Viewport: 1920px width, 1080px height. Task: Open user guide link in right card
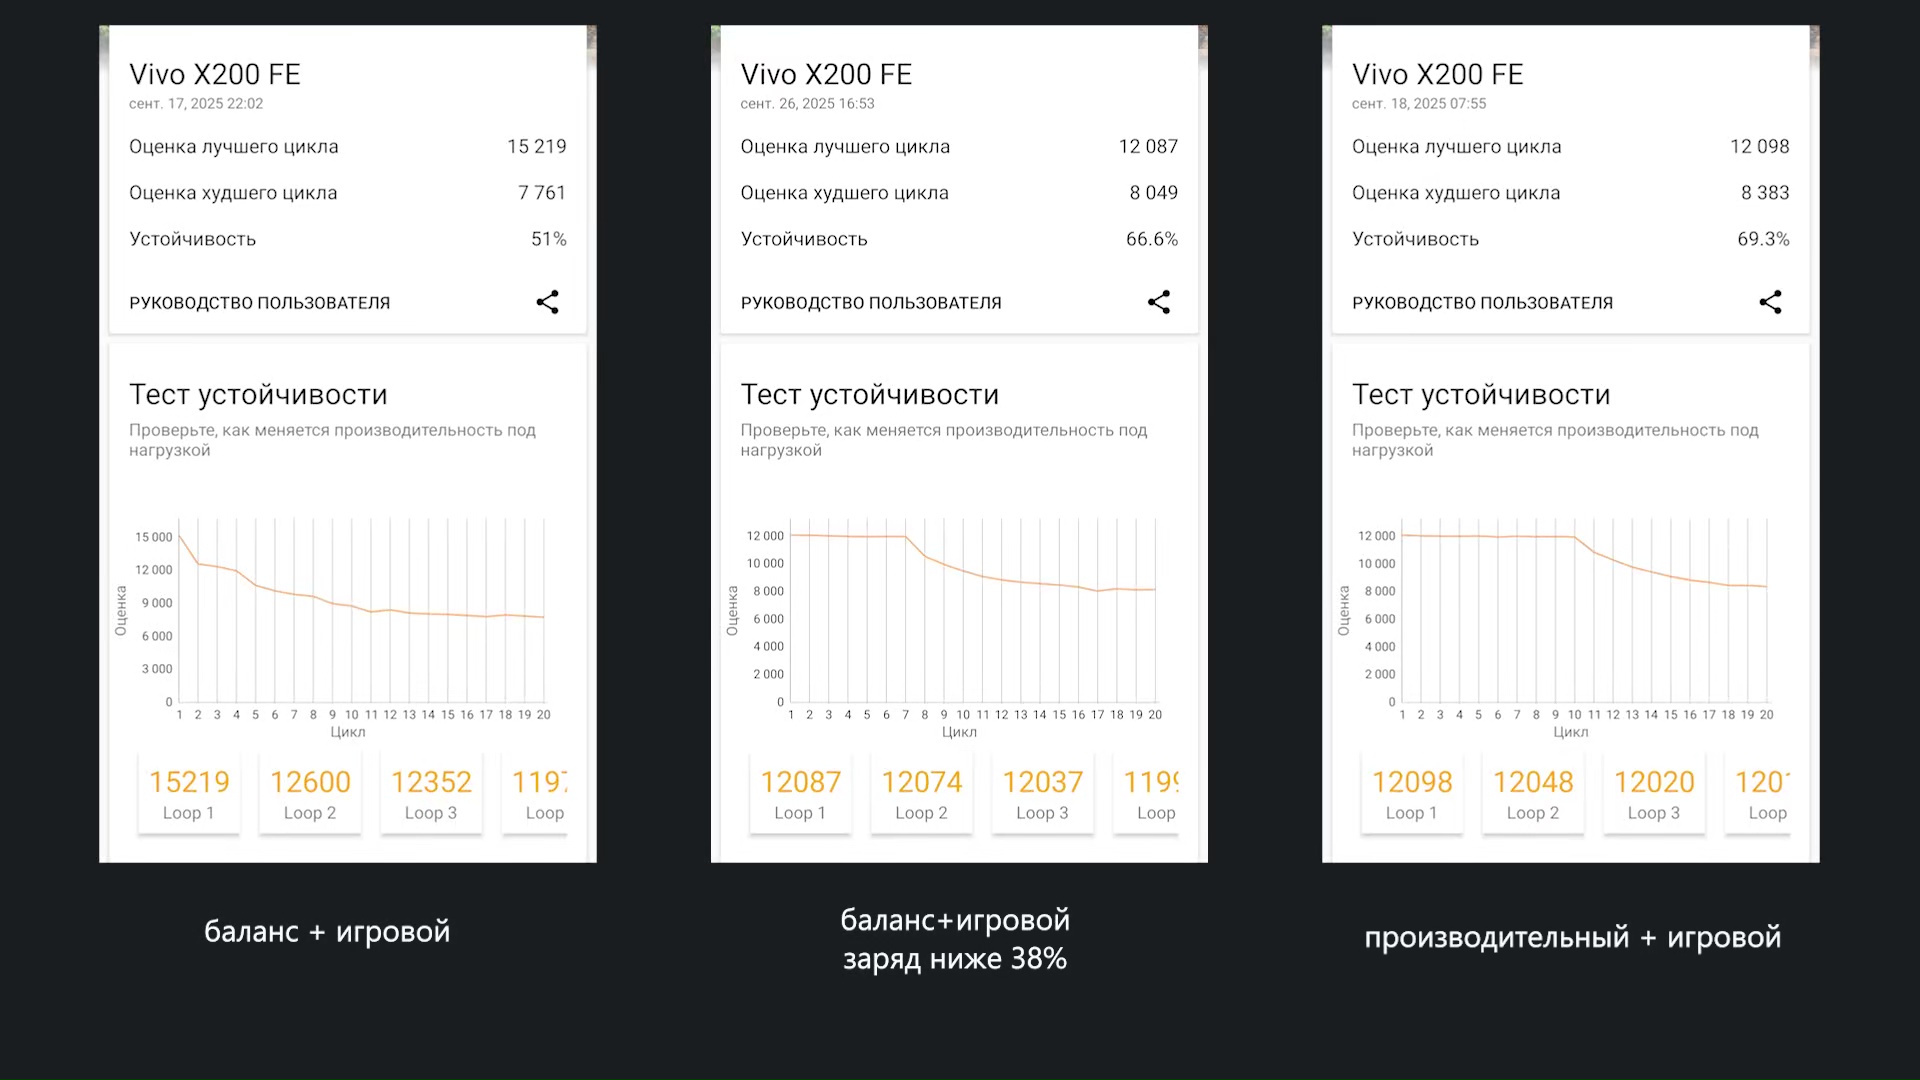click(x=1482, y=303)
